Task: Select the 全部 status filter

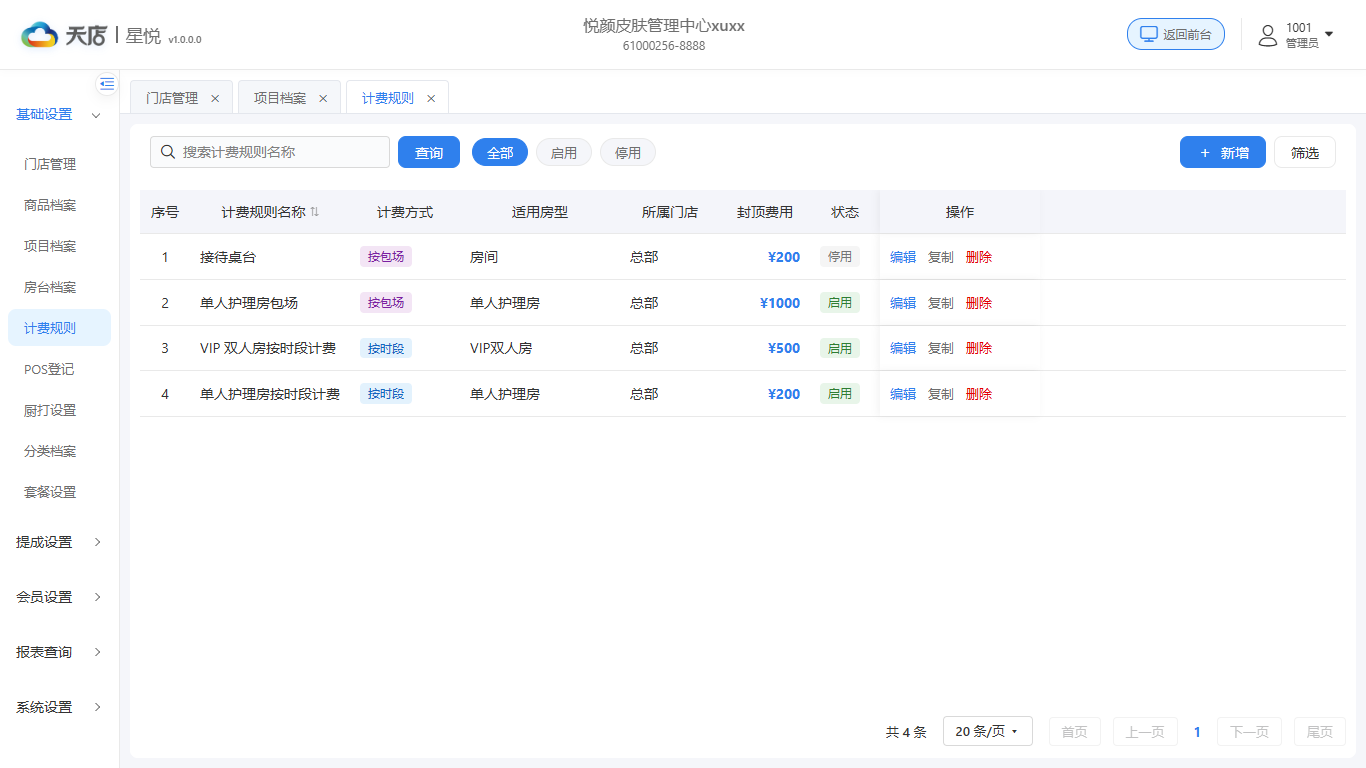Action: 500,152
